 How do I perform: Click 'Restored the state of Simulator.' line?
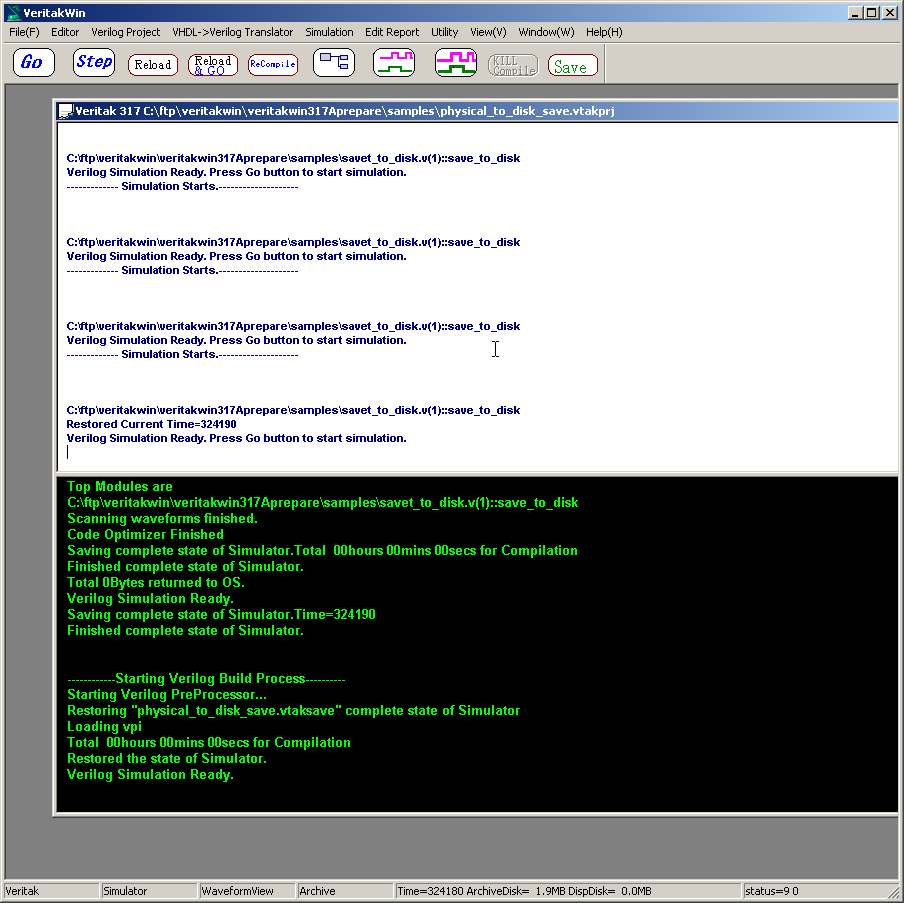[x=167, y=759]
